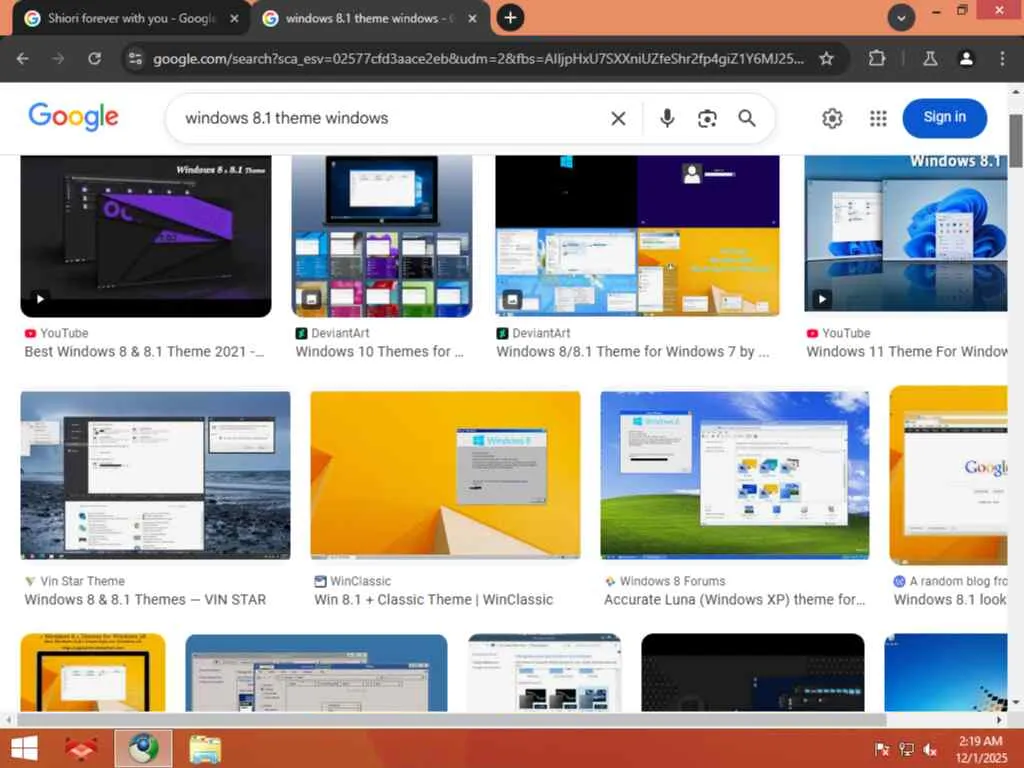Viewport: 1024px width, 768px height.
Task: Search by image with Lens icon
Action: tap(707, 118)
